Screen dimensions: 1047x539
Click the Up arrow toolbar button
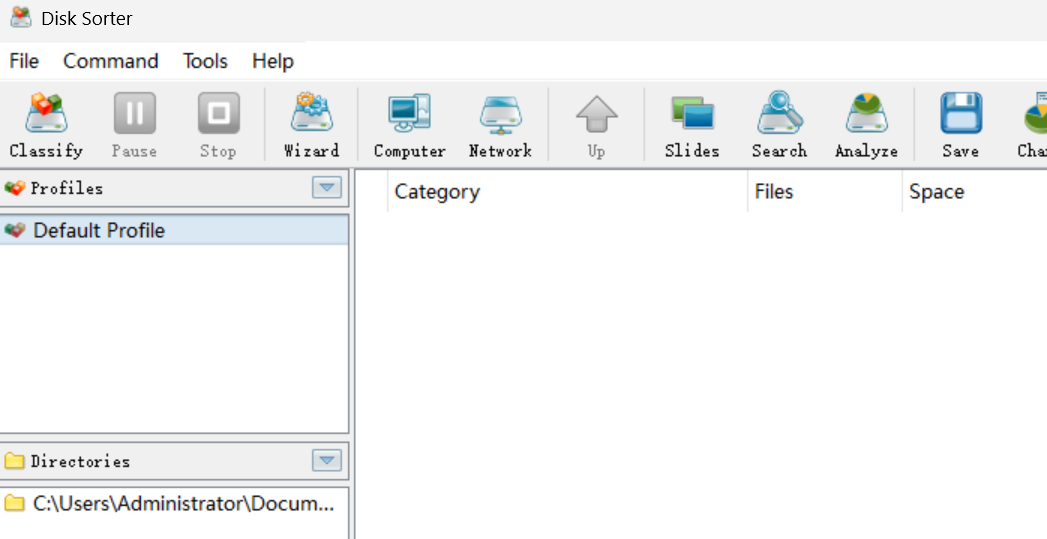(x=596, y=125)
